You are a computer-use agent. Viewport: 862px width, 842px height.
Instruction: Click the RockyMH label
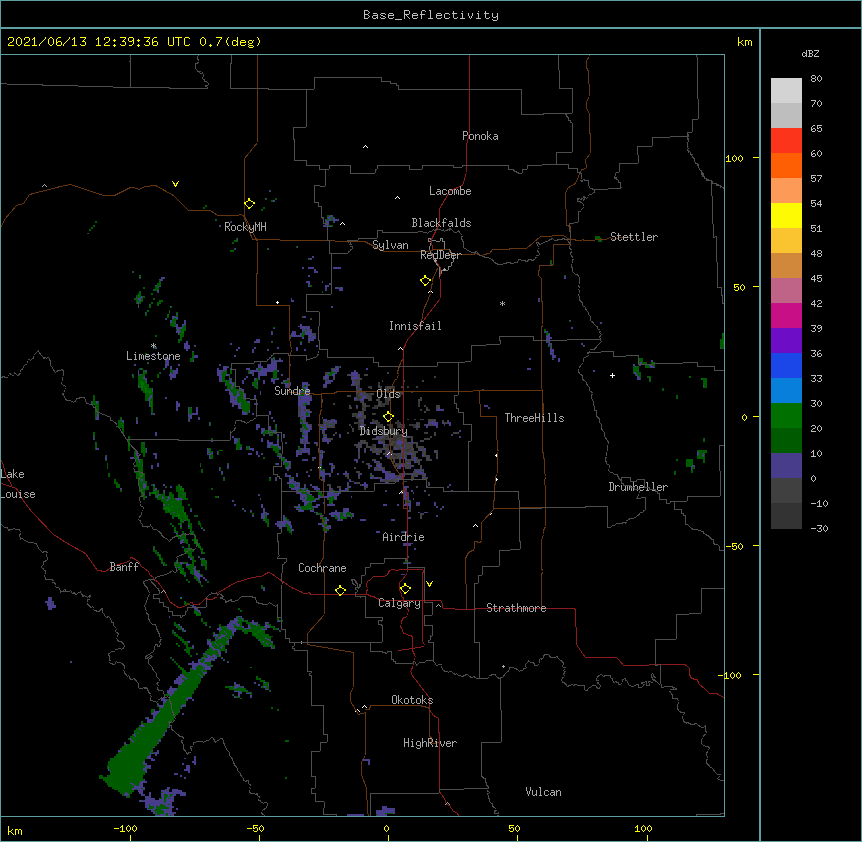(x=245, y=227)
